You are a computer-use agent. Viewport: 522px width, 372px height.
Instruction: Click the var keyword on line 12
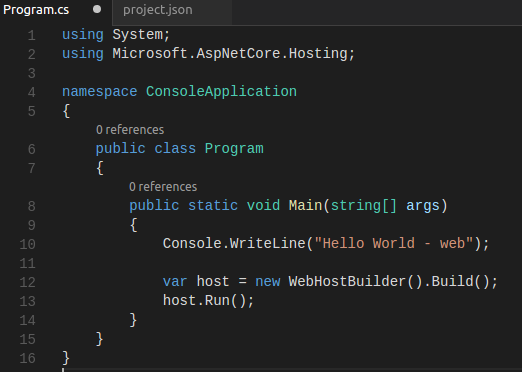coord(175,282)
